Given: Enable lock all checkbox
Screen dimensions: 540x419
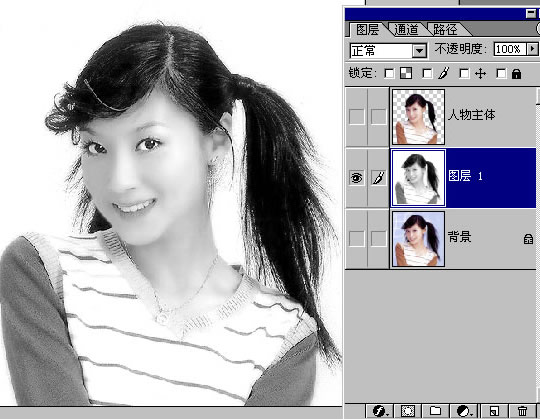Looking at the screenshot, I should tap(501, 73).
